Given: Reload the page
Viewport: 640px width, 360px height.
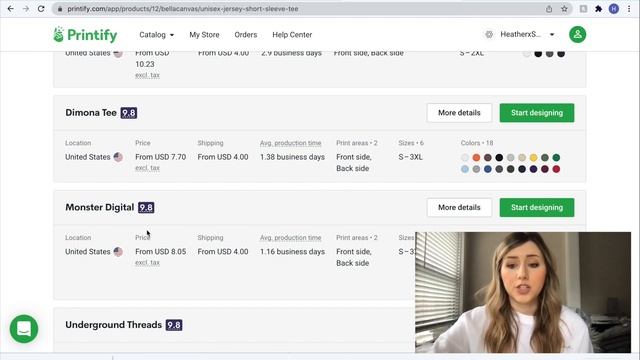Looking at the screenshot, I should coord(41,9).
